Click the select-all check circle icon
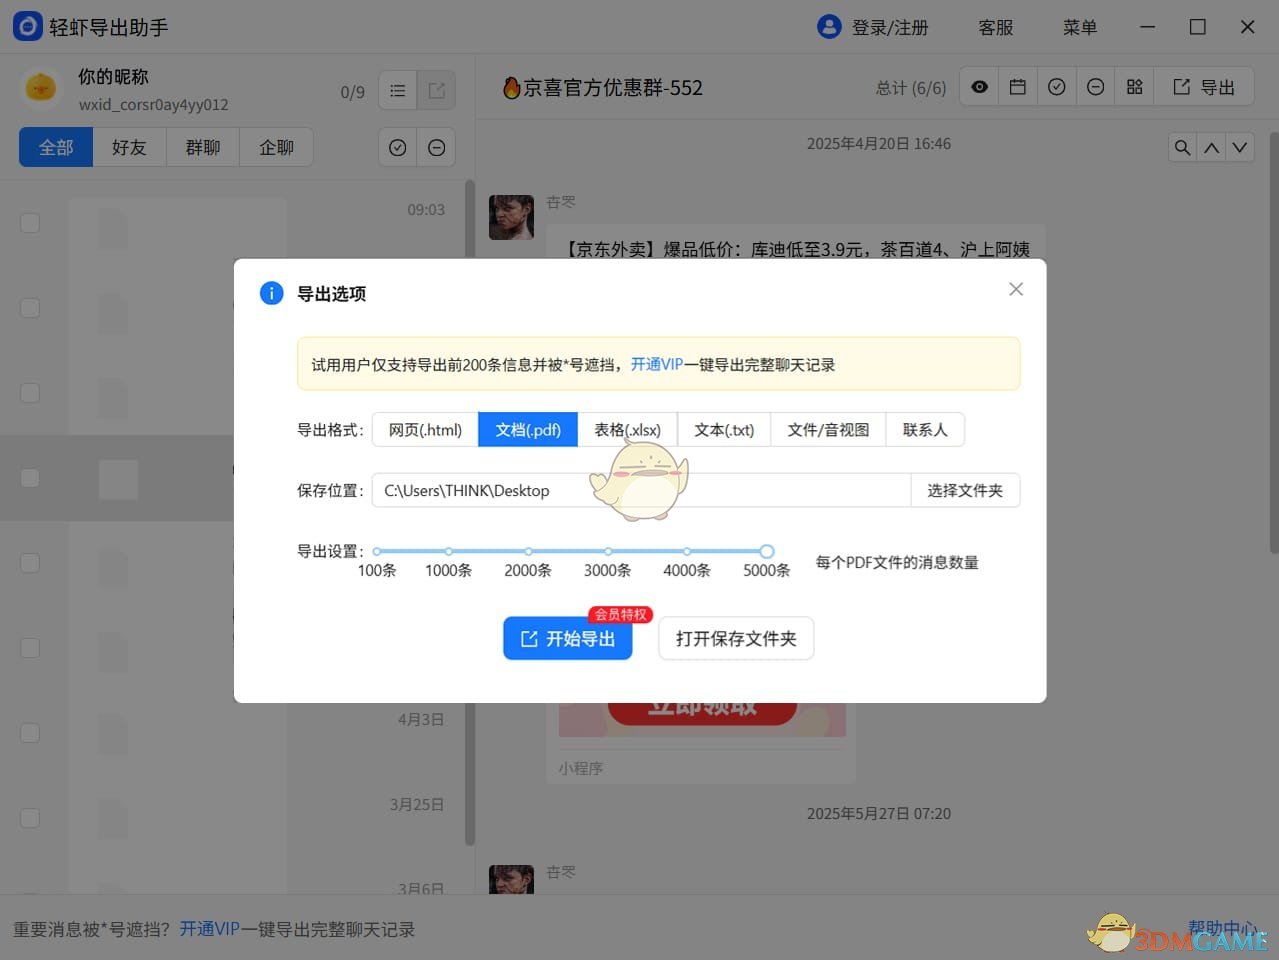Screen dimensions: 1279x960 click(1056, 86)
